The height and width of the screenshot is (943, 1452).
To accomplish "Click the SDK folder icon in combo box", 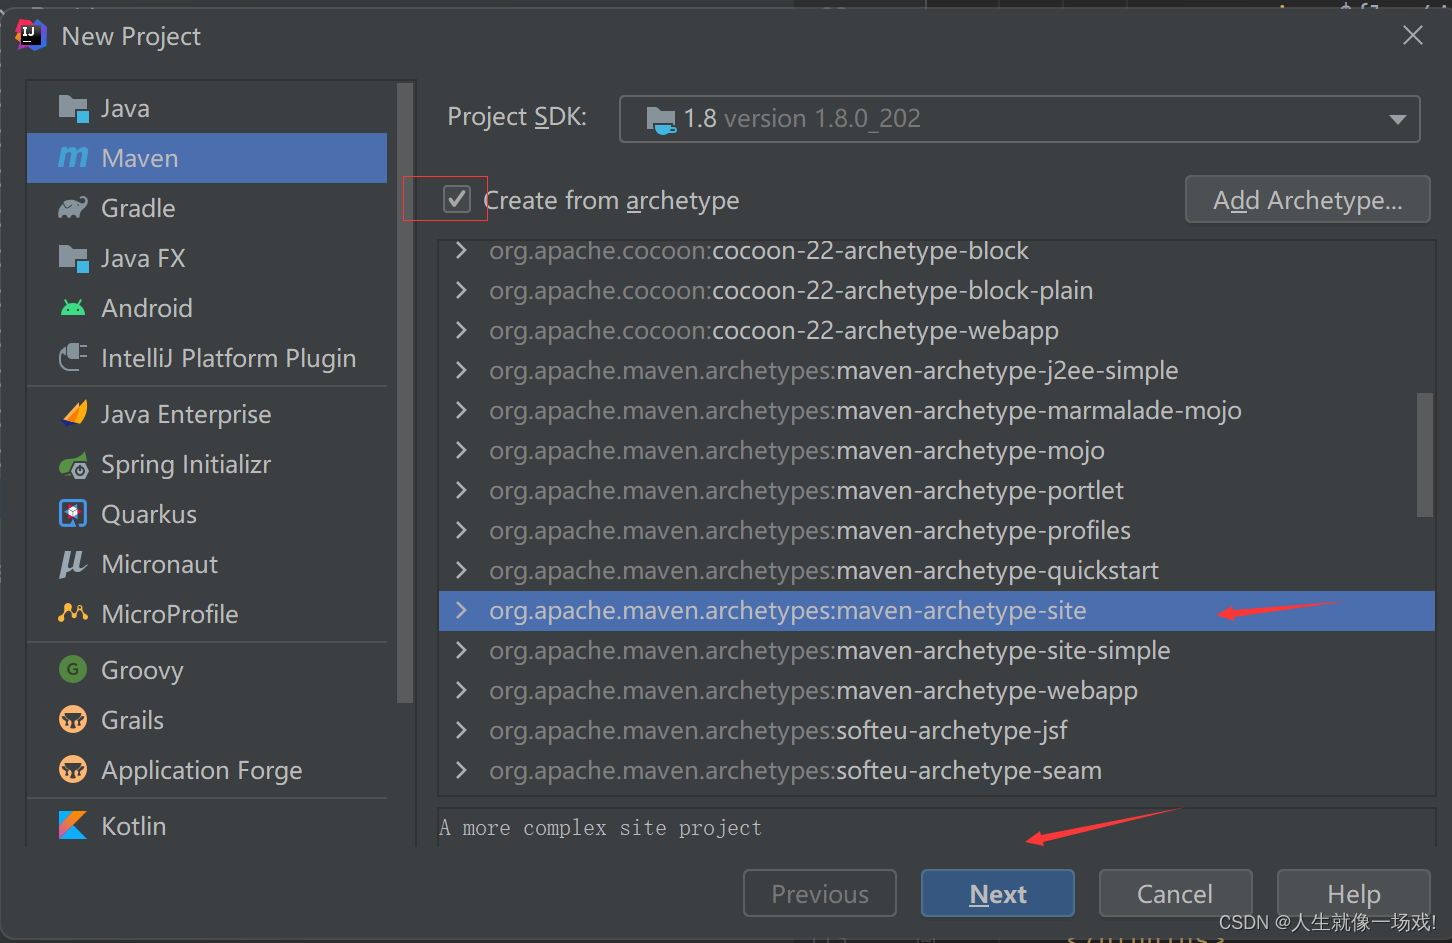I will [661, 119].
